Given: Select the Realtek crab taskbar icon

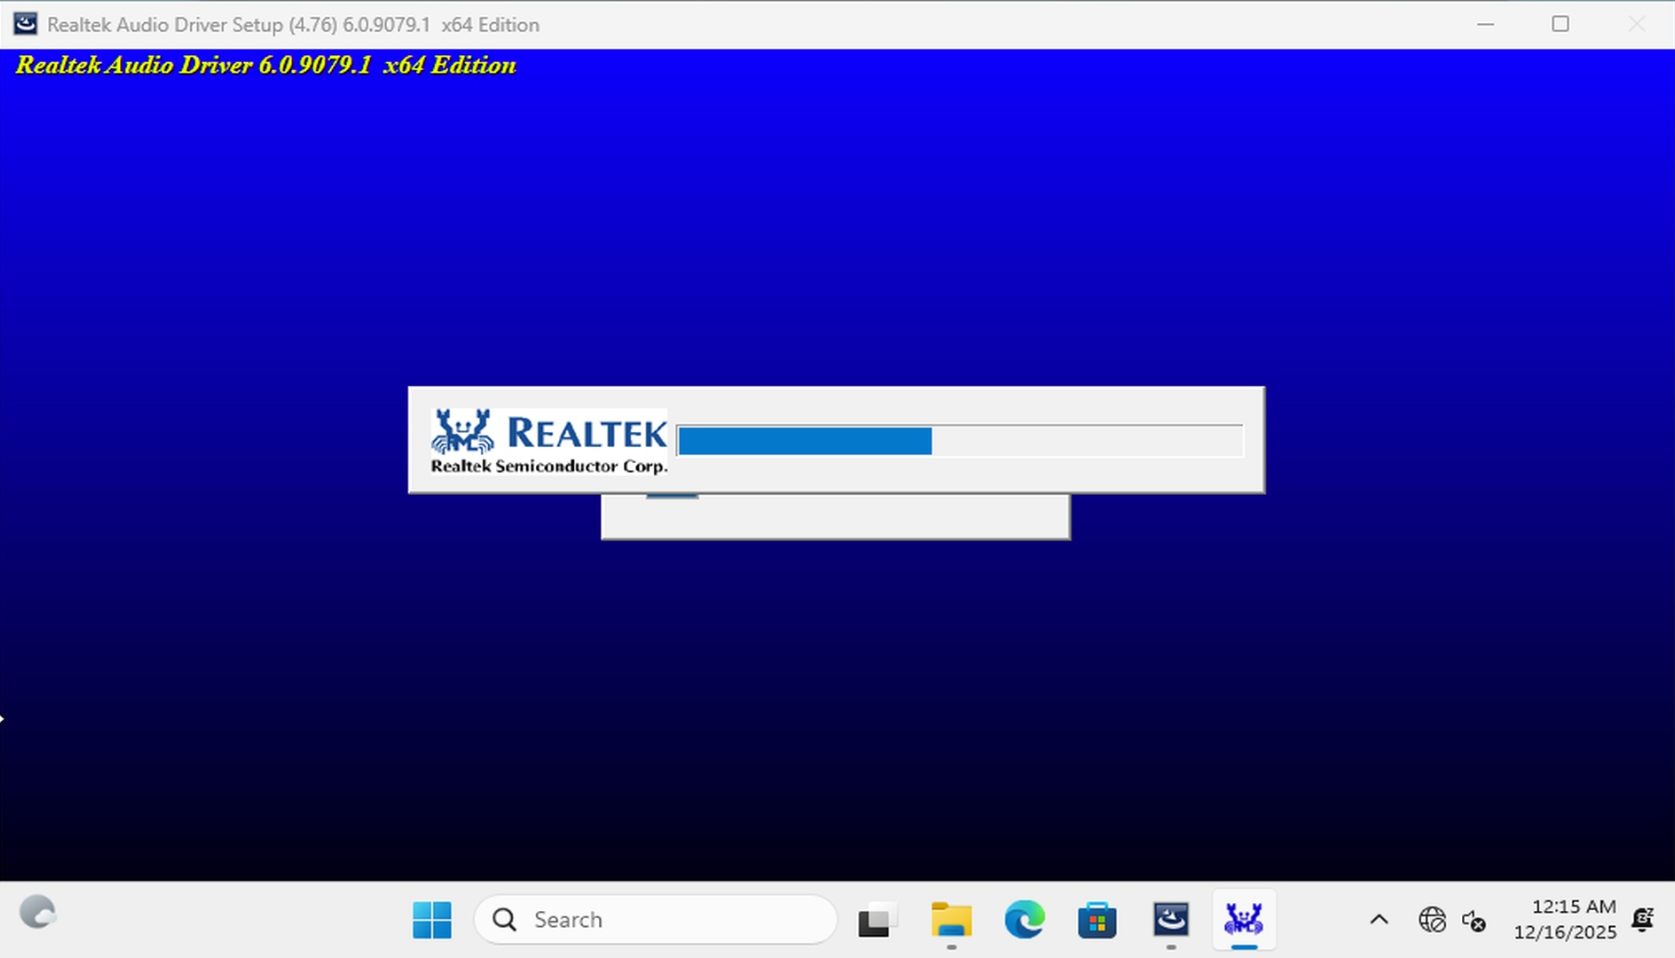Looking at the screenshot, I should click(1243, 920).
